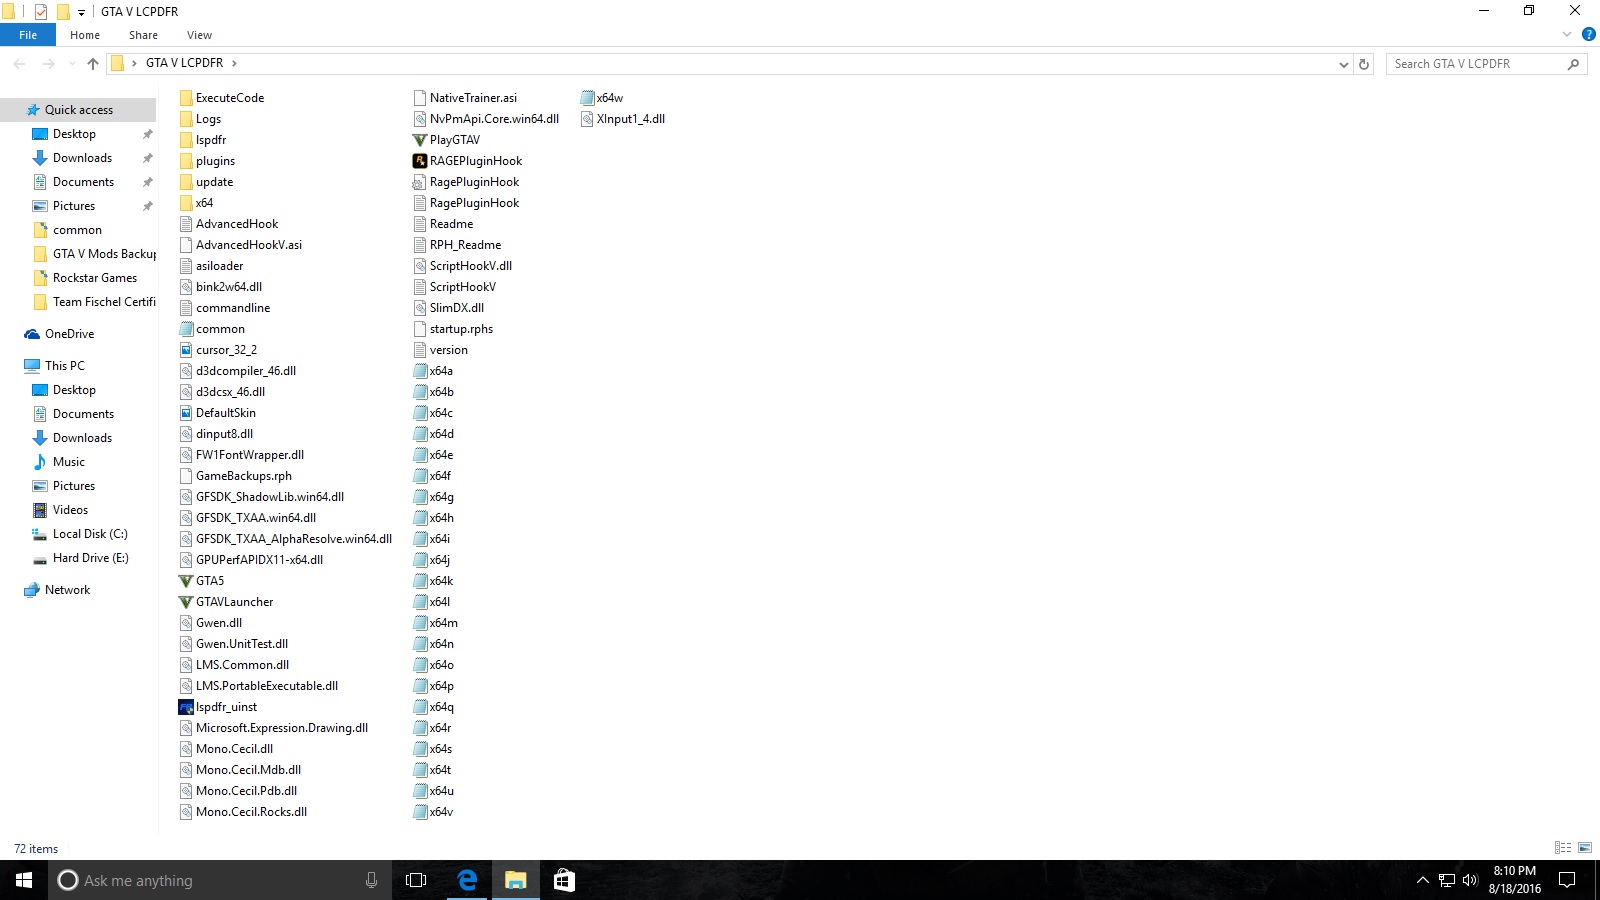Open the Home ribbon tab
The image size is (1600, 900).
85,35
